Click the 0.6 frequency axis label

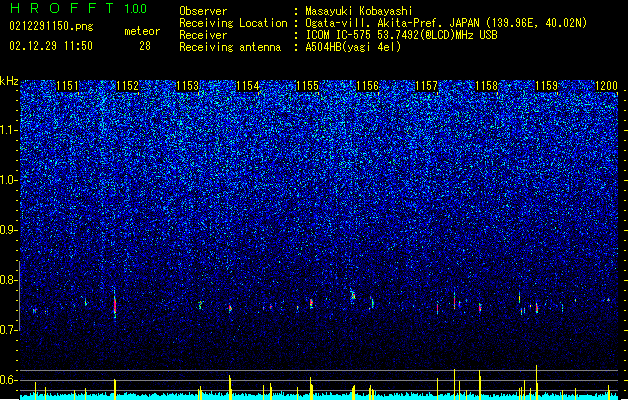pos(9,380)
